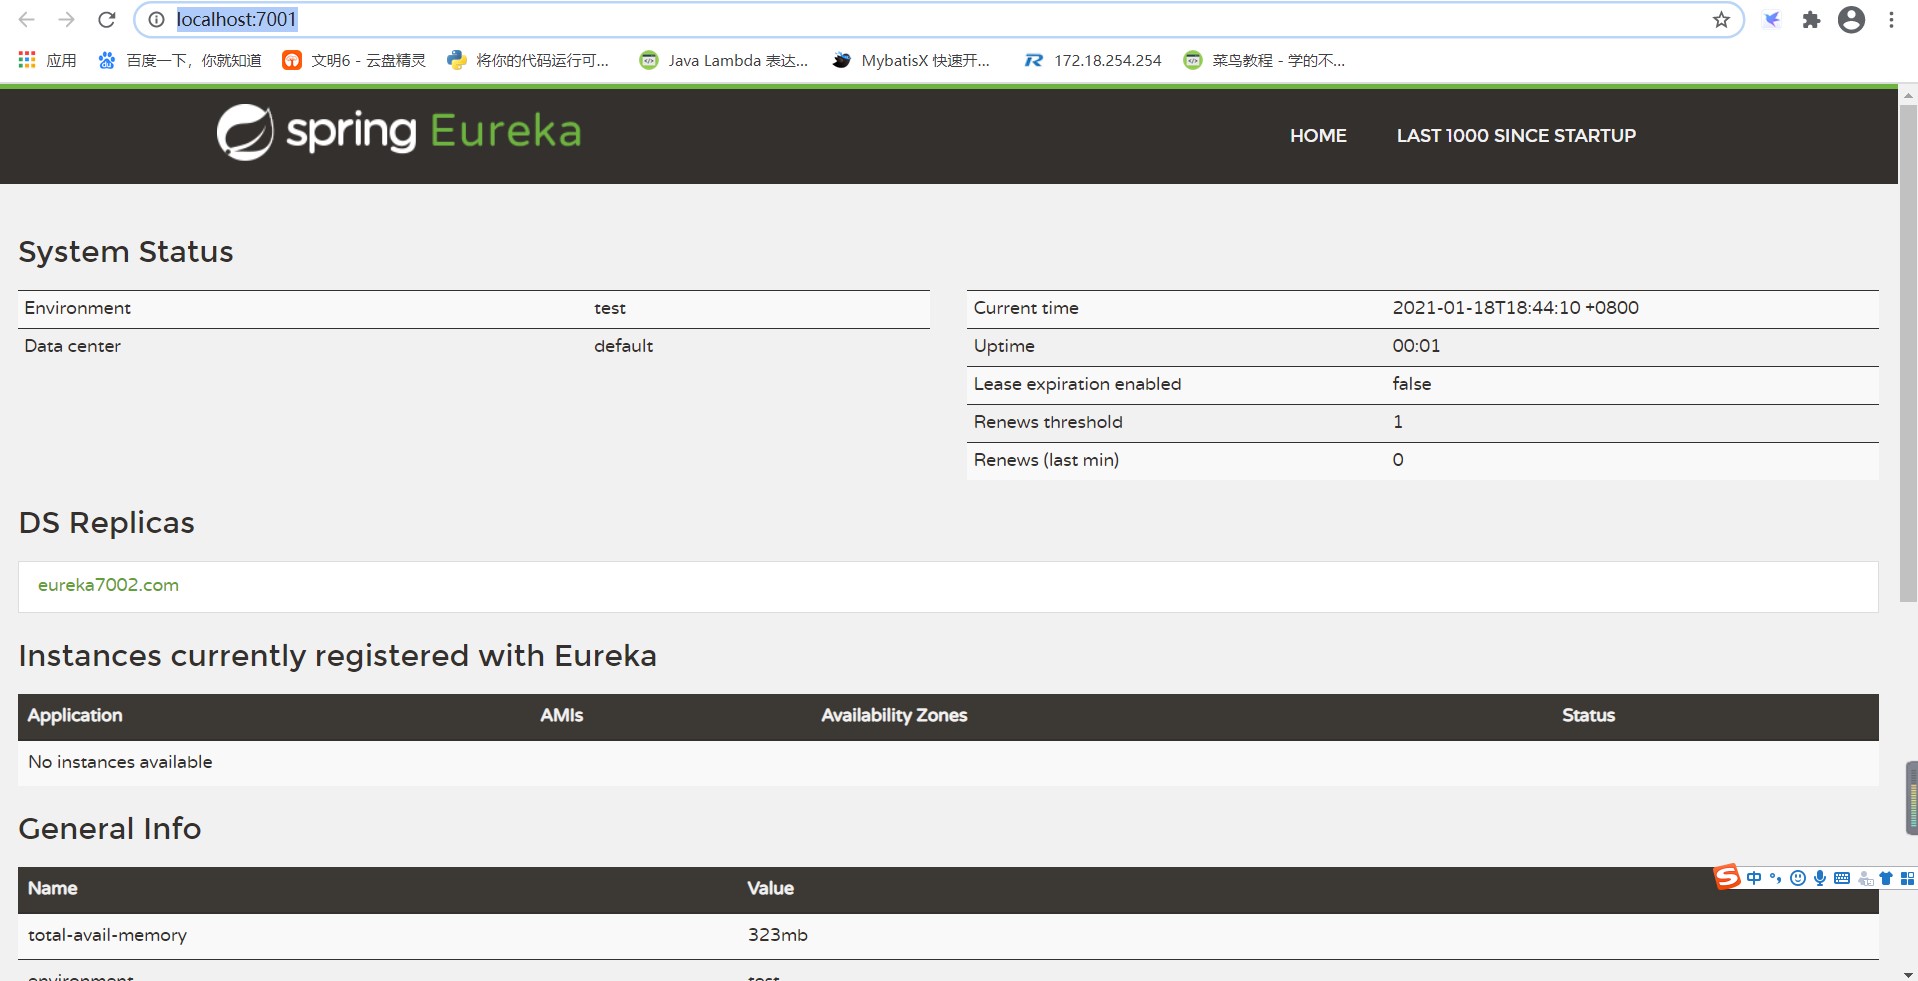This screenshot has width=1918, height=981.
Task: Click the 323mb value cell
Action: point(777,935)
